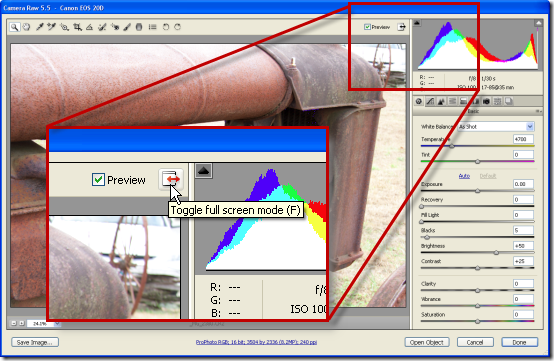Screen dimensions: 554x361
Task: Pick the White Balance eyedropper tool
Action: pos(39,27)
